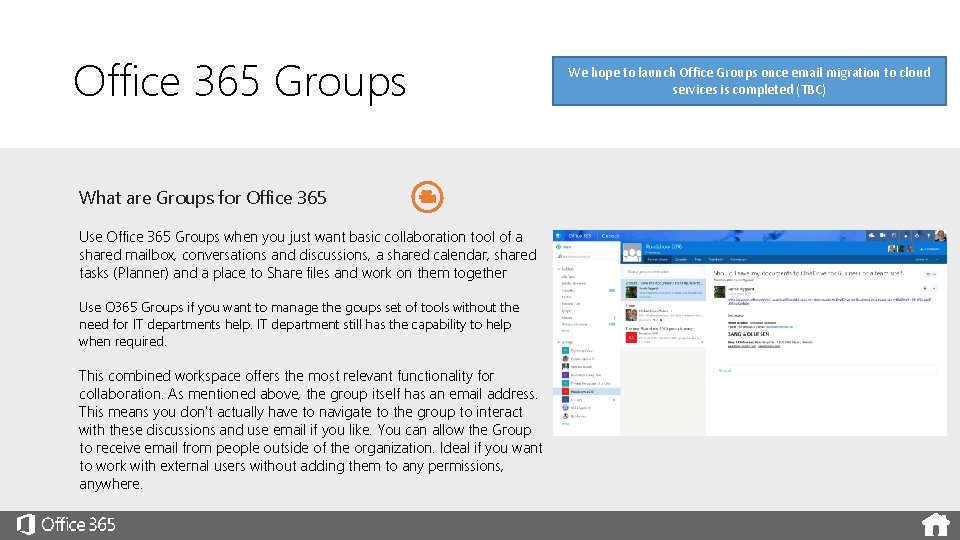Click the blue Office Groups launch banner
The width and height of the screenshot is (960, 540).
tap(749, 81)
